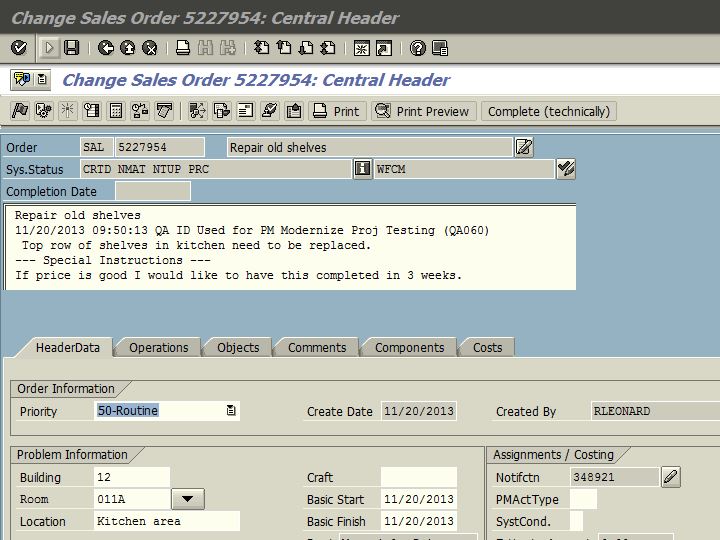Expand the Priority 50-Routine dropdown list
720x540 pixels.
[231, 411]
